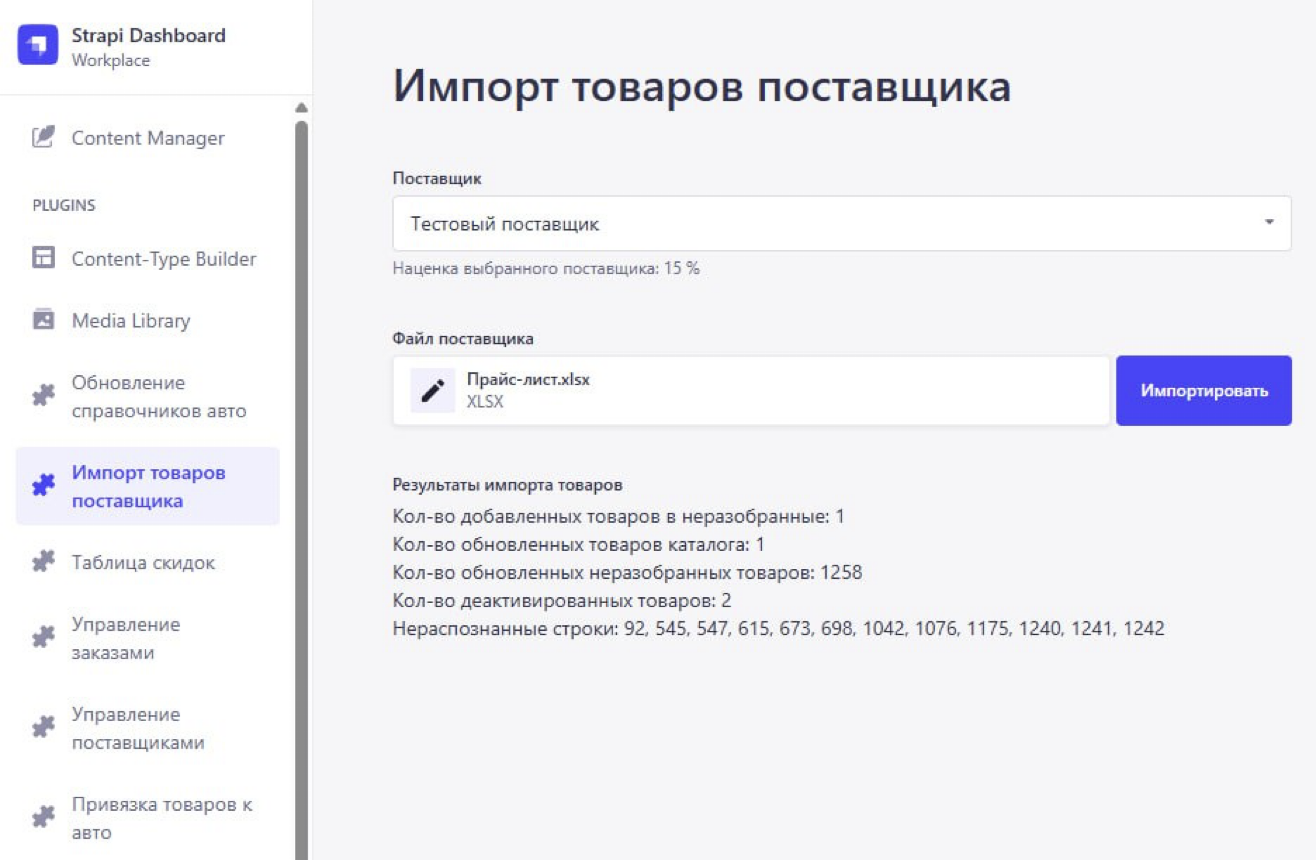Screen dimensions: 1316x860
Task: Click the Content Manager pencil icon
Action: coord(43,138)
